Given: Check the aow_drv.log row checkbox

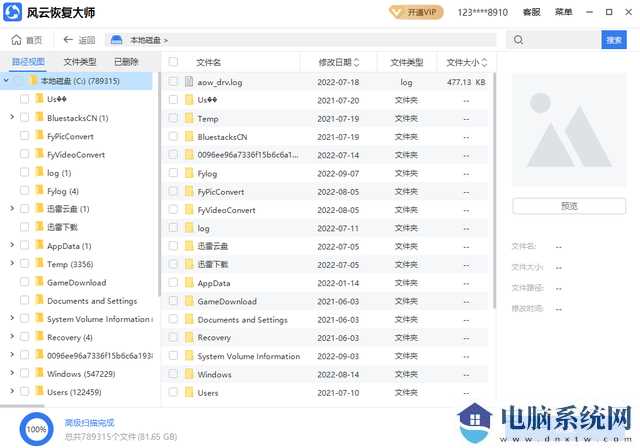Looking at the screenshot, I should click(x=173, y=82).
